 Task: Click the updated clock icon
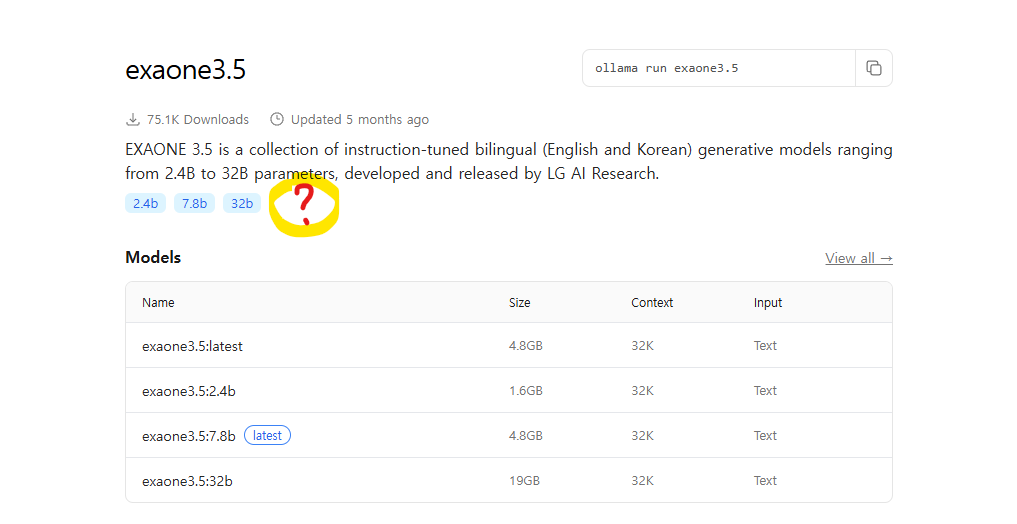(x=277, y=119)
